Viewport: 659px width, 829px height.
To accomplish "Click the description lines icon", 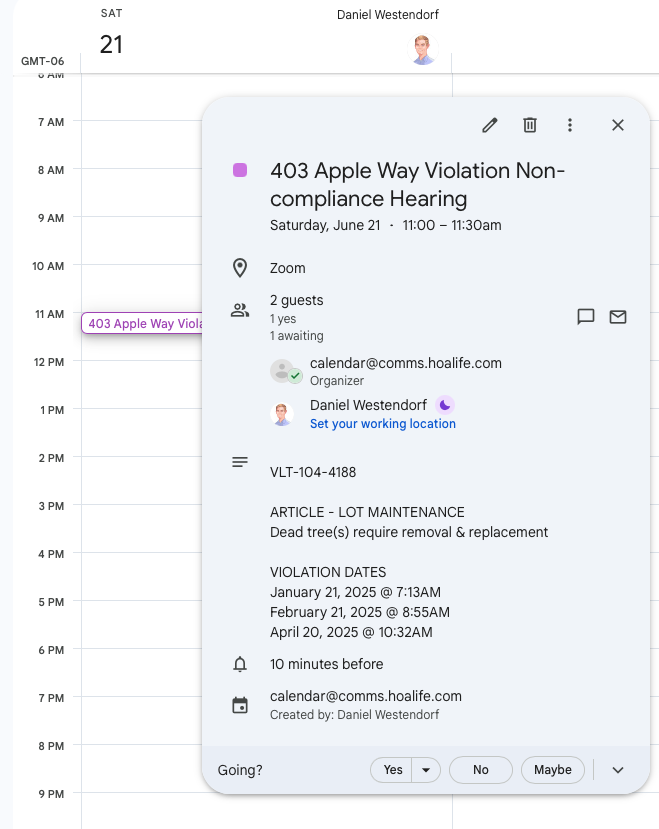I will 240,462.
